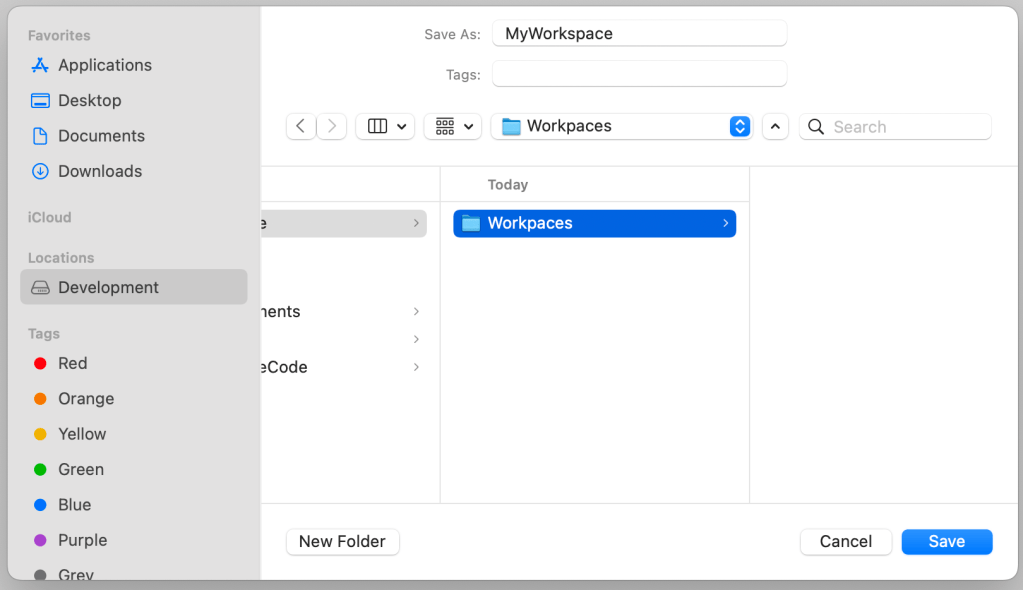Select Desktop in Favorites sidebar
This screenshot has width=1023, height=590.
point(89,100)
